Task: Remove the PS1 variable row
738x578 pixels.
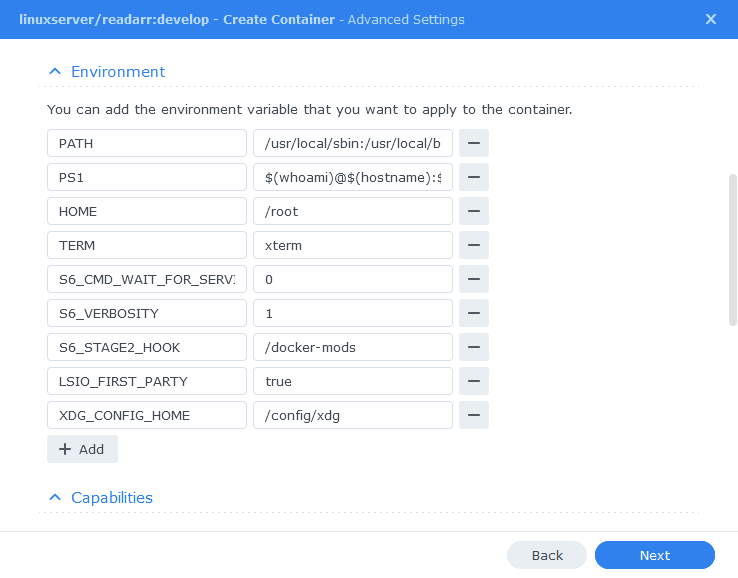Action: [x=473, y=177]
